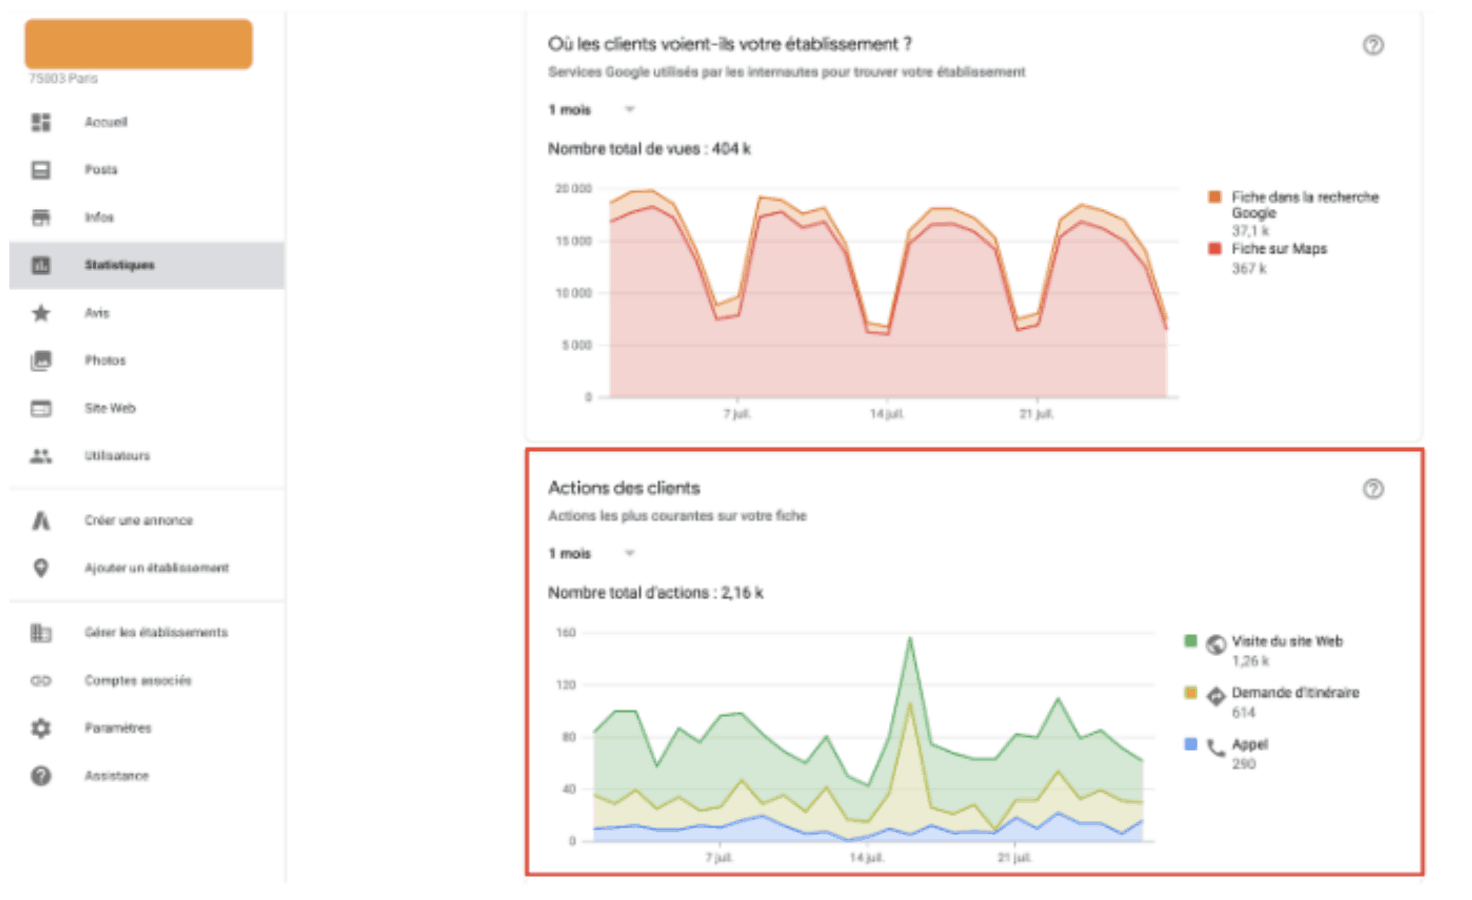Click the Actions des clients heading
This screenshot has height=900, width=1472.
(x=624, y=488)
